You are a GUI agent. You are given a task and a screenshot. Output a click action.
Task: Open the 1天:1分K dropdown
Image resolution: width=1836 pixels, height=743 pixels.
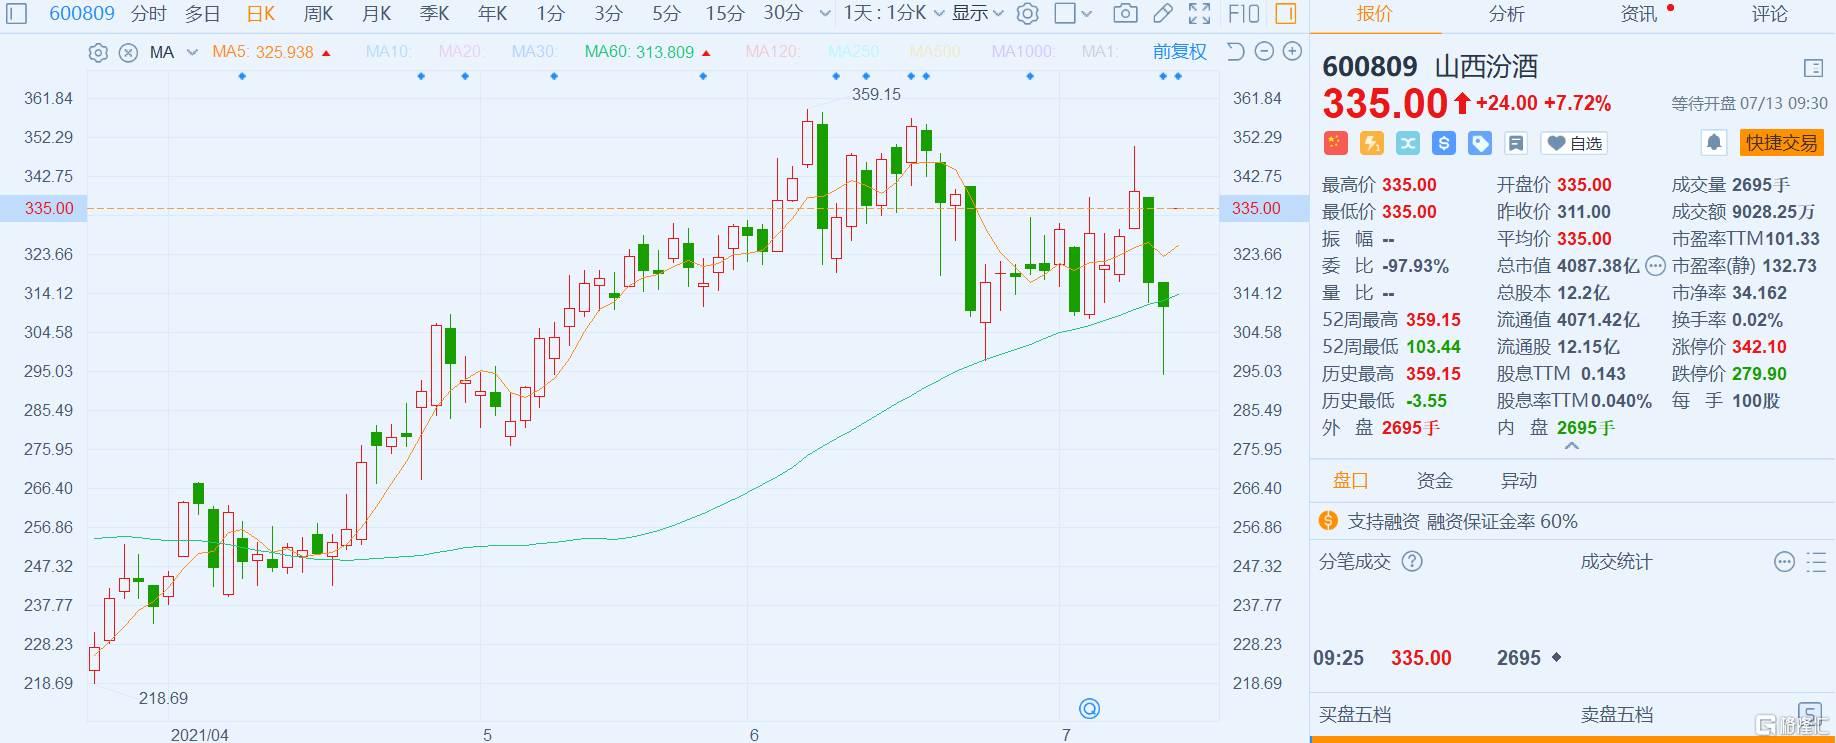(894, 14)
